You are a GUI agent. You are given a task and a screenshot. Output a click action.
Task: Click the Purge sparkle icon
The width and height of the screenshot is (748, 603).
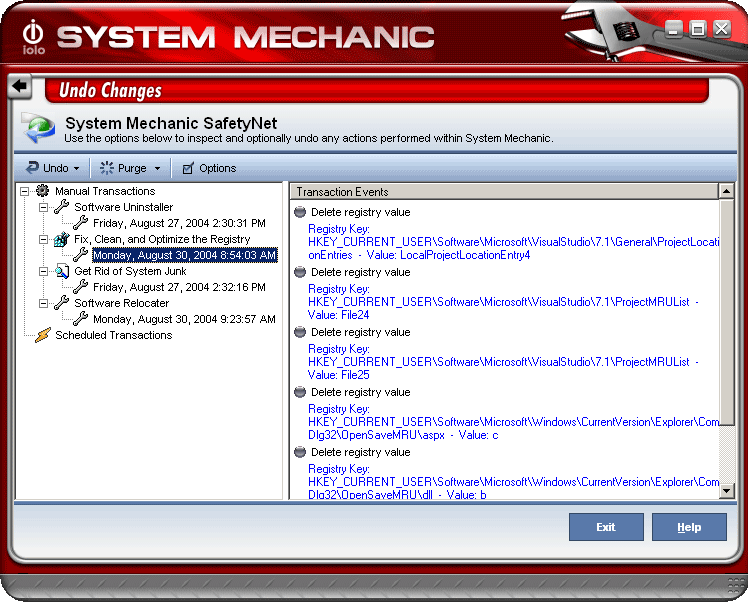click(x=106, y=167)
